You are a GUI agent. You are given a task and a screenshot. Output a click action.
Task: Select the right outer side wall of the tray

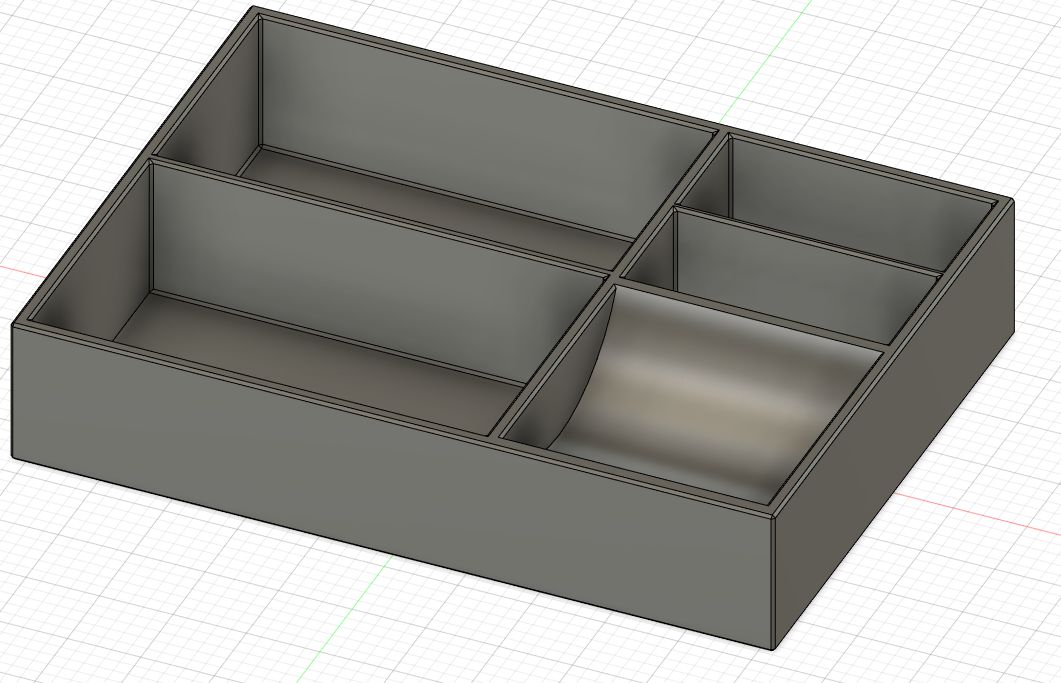point(893,423)
